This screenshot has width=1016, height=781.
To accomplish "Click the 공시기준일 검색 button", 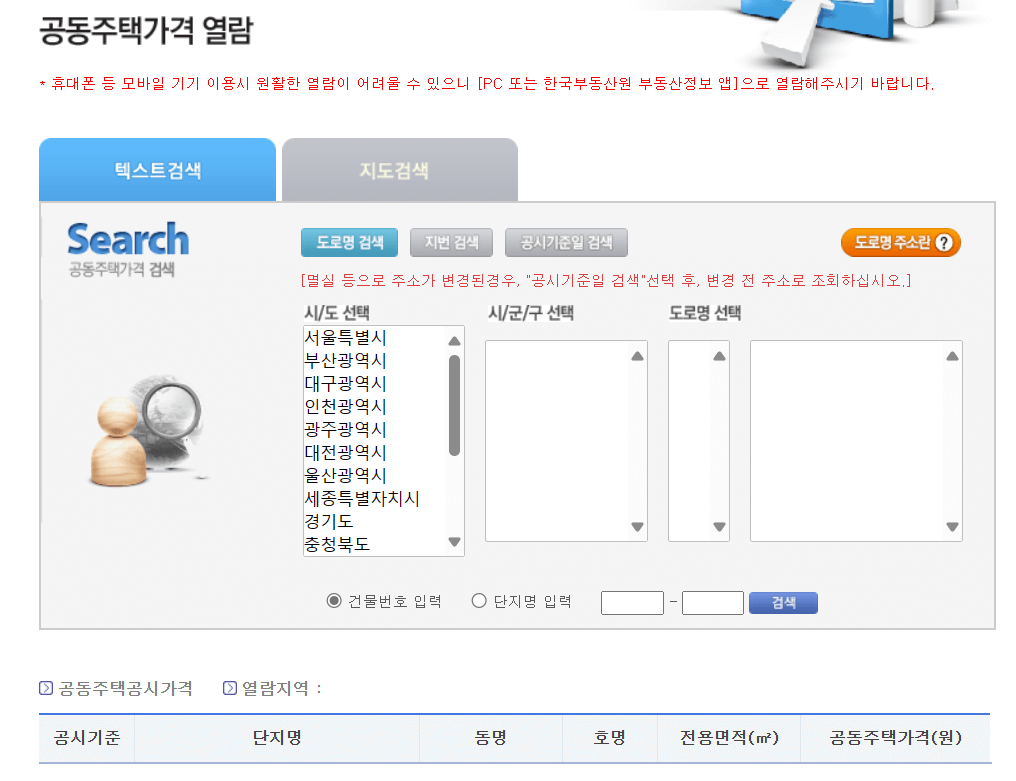I will pos(566,242).
